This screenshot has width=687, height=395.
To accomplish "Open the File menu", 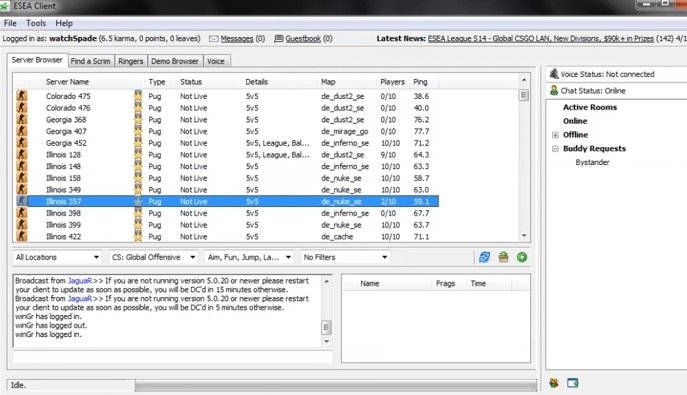I will coord(10,23).
